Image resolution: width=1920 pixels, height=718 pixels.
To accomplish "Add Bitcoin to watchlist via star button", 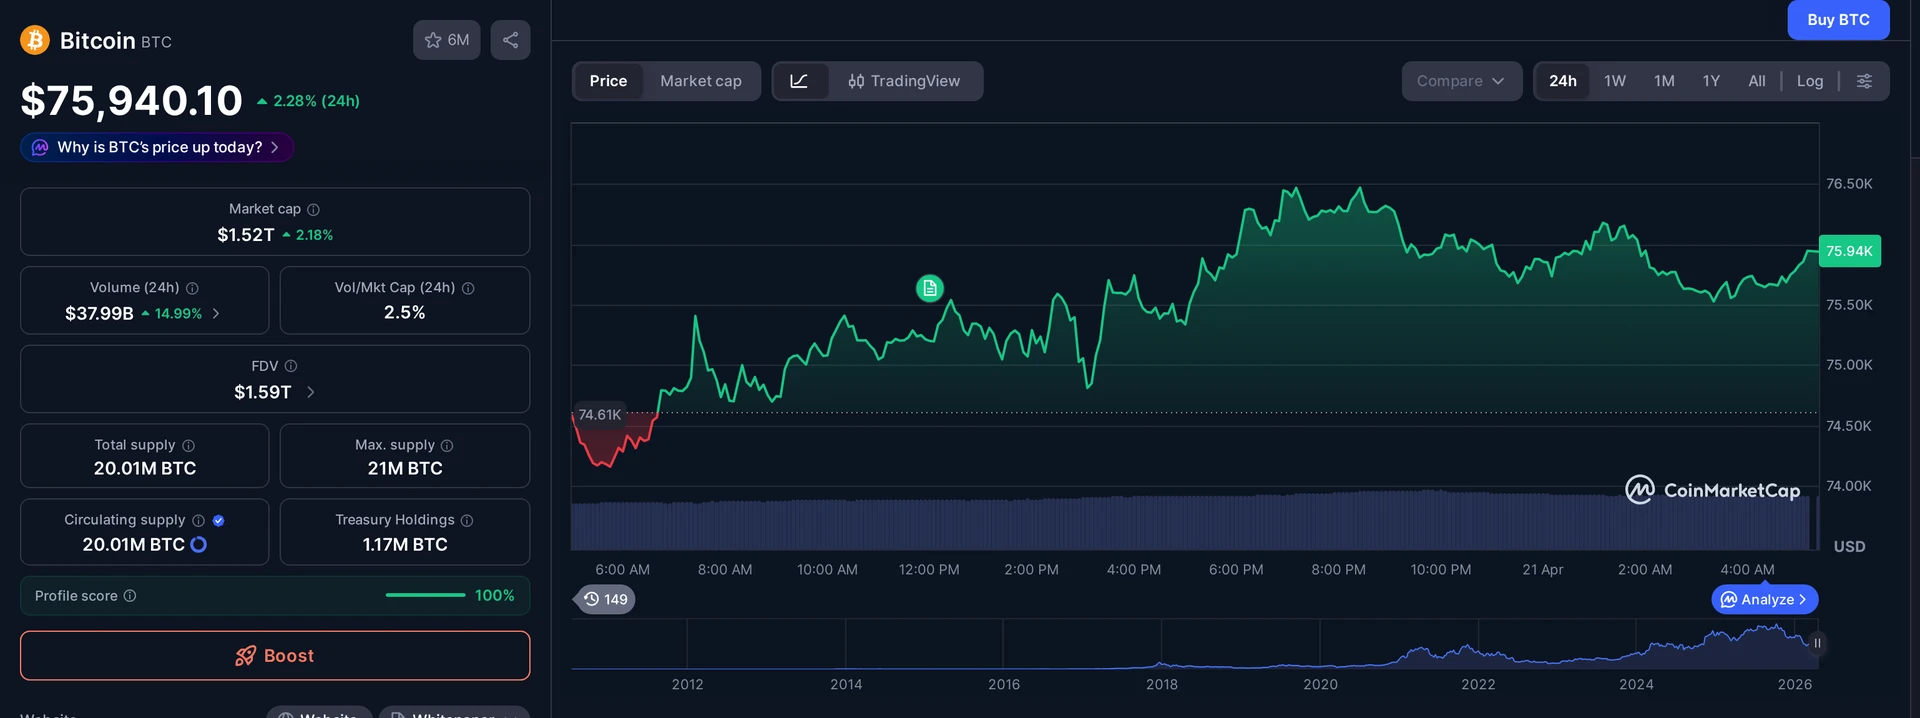I will click(447, 40).
